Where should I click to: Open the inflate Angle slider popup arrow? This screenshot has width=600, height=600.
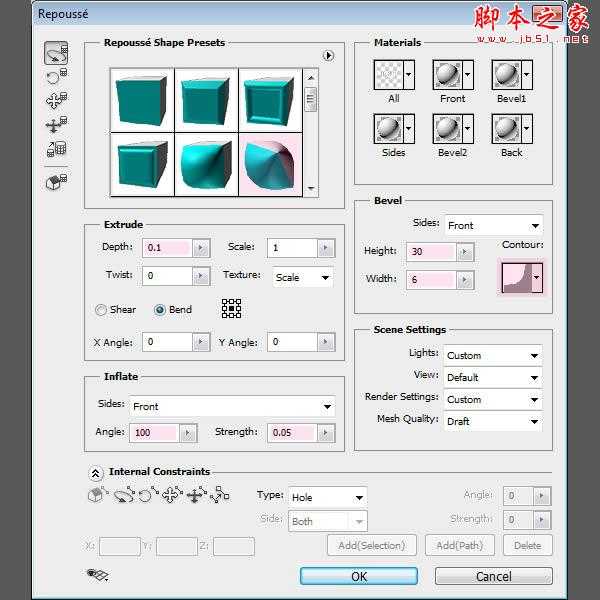tap(188, 433)
